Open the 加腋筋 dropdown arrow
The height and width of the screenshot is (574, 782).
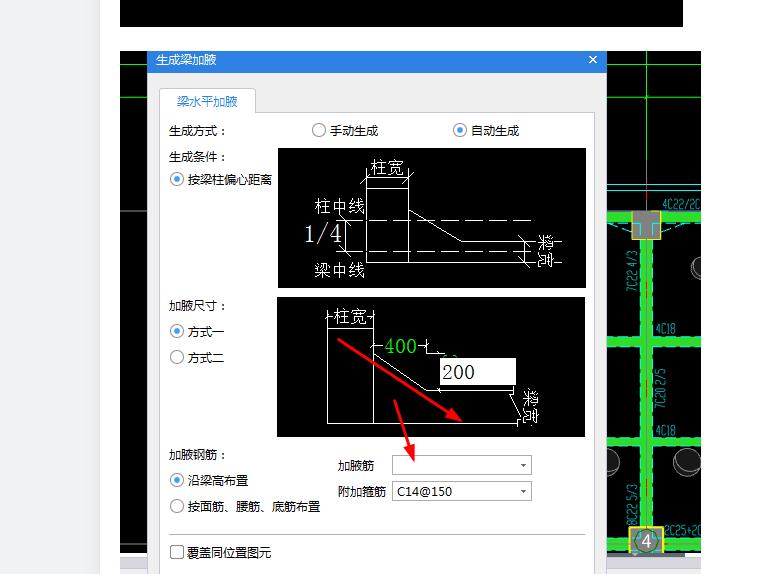pyautogui.click(x=523, y=465)
